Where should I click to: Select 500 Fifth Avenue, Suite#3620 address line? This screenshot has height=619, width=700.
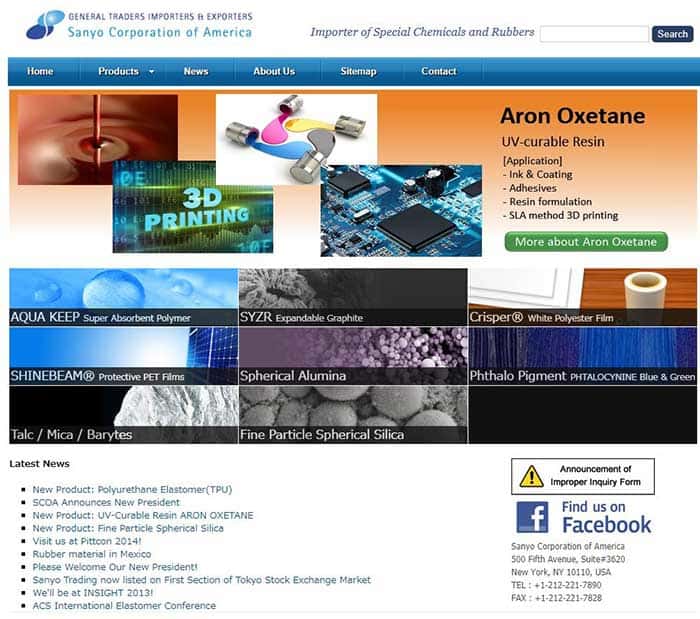coord(568,559)
